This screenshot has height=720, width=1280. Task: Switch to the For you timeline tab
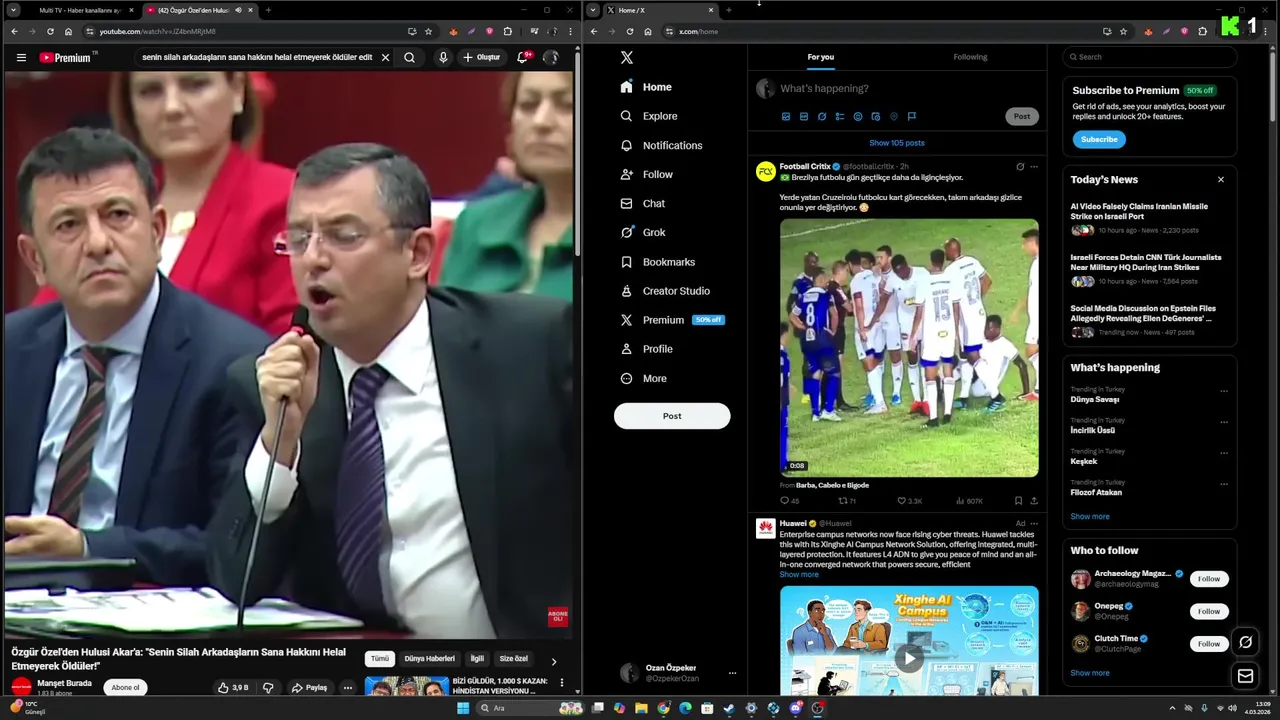pyautogui.click(x=821, y=57)
